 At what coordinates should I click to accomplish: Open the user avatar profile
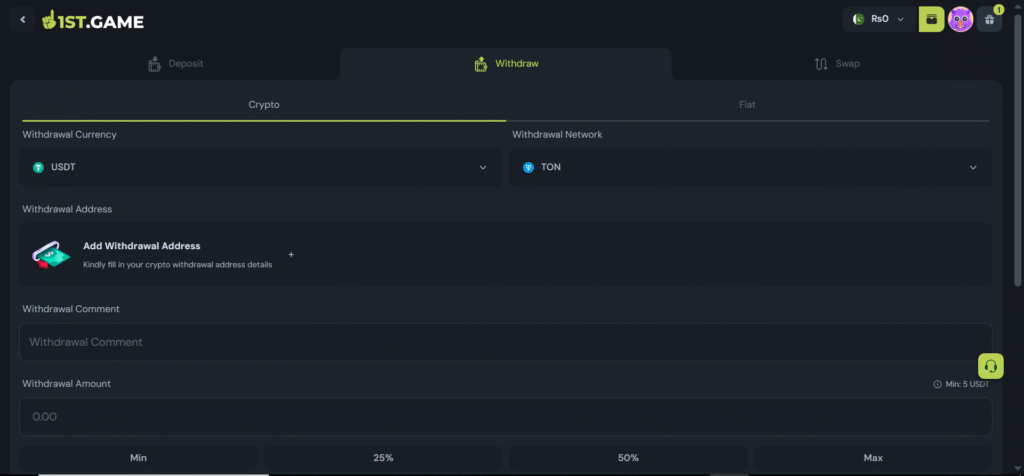pyautogui.click(x=960, y=19)
